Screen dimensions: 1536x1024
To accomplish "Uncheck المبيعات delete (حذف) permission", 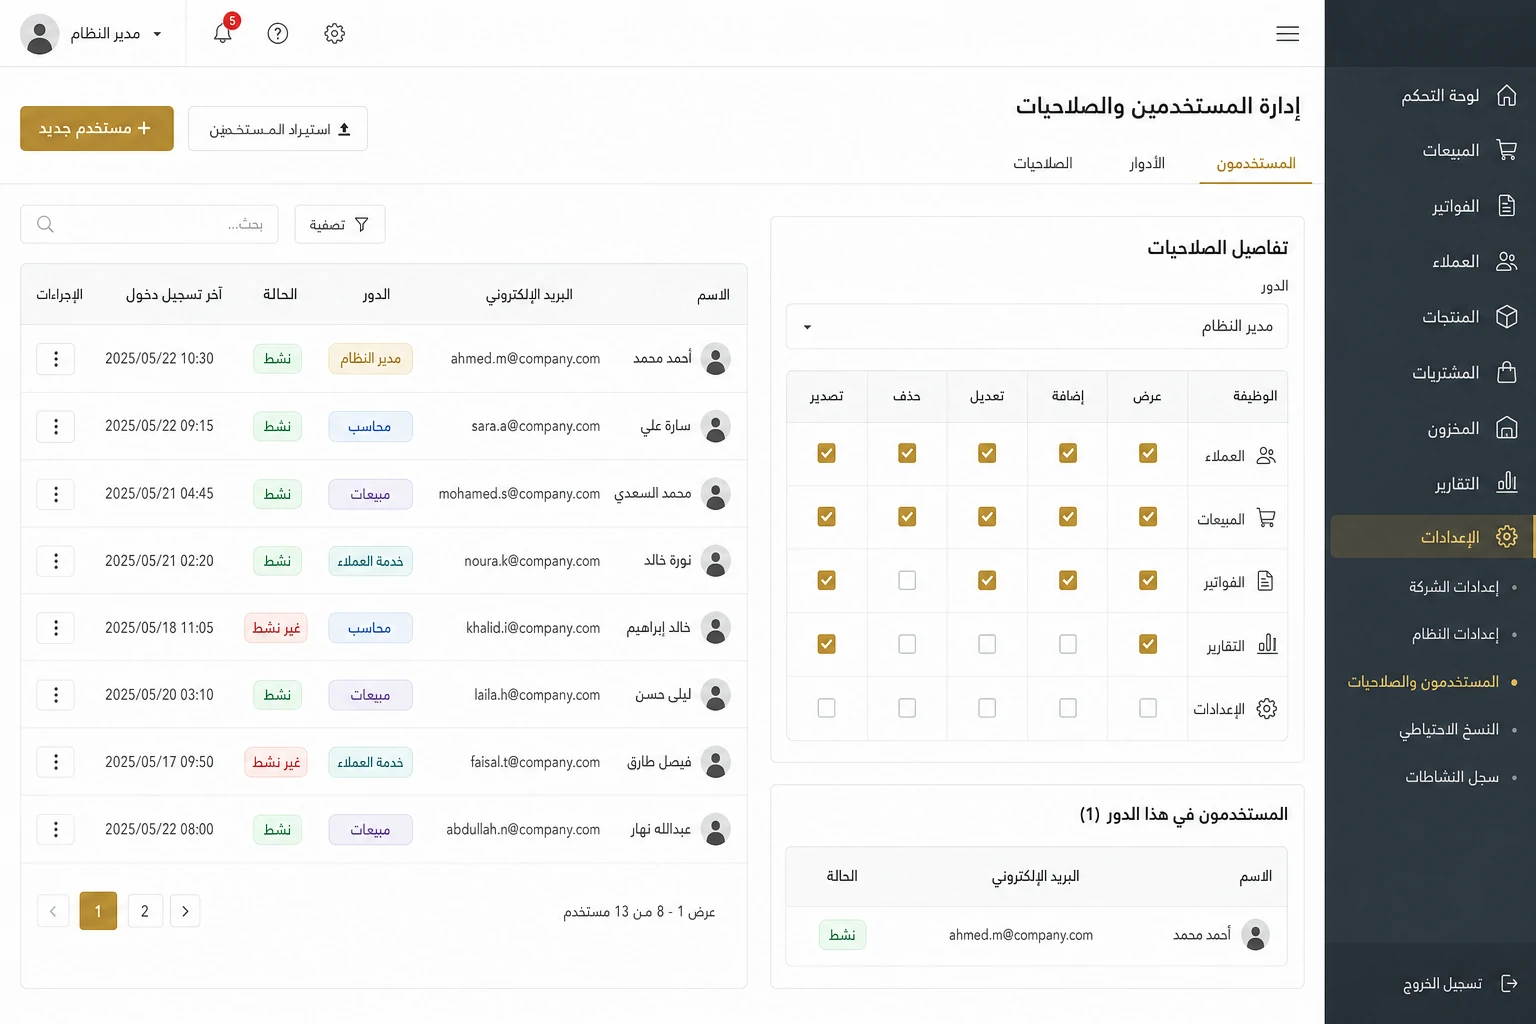I will point(907,516).
